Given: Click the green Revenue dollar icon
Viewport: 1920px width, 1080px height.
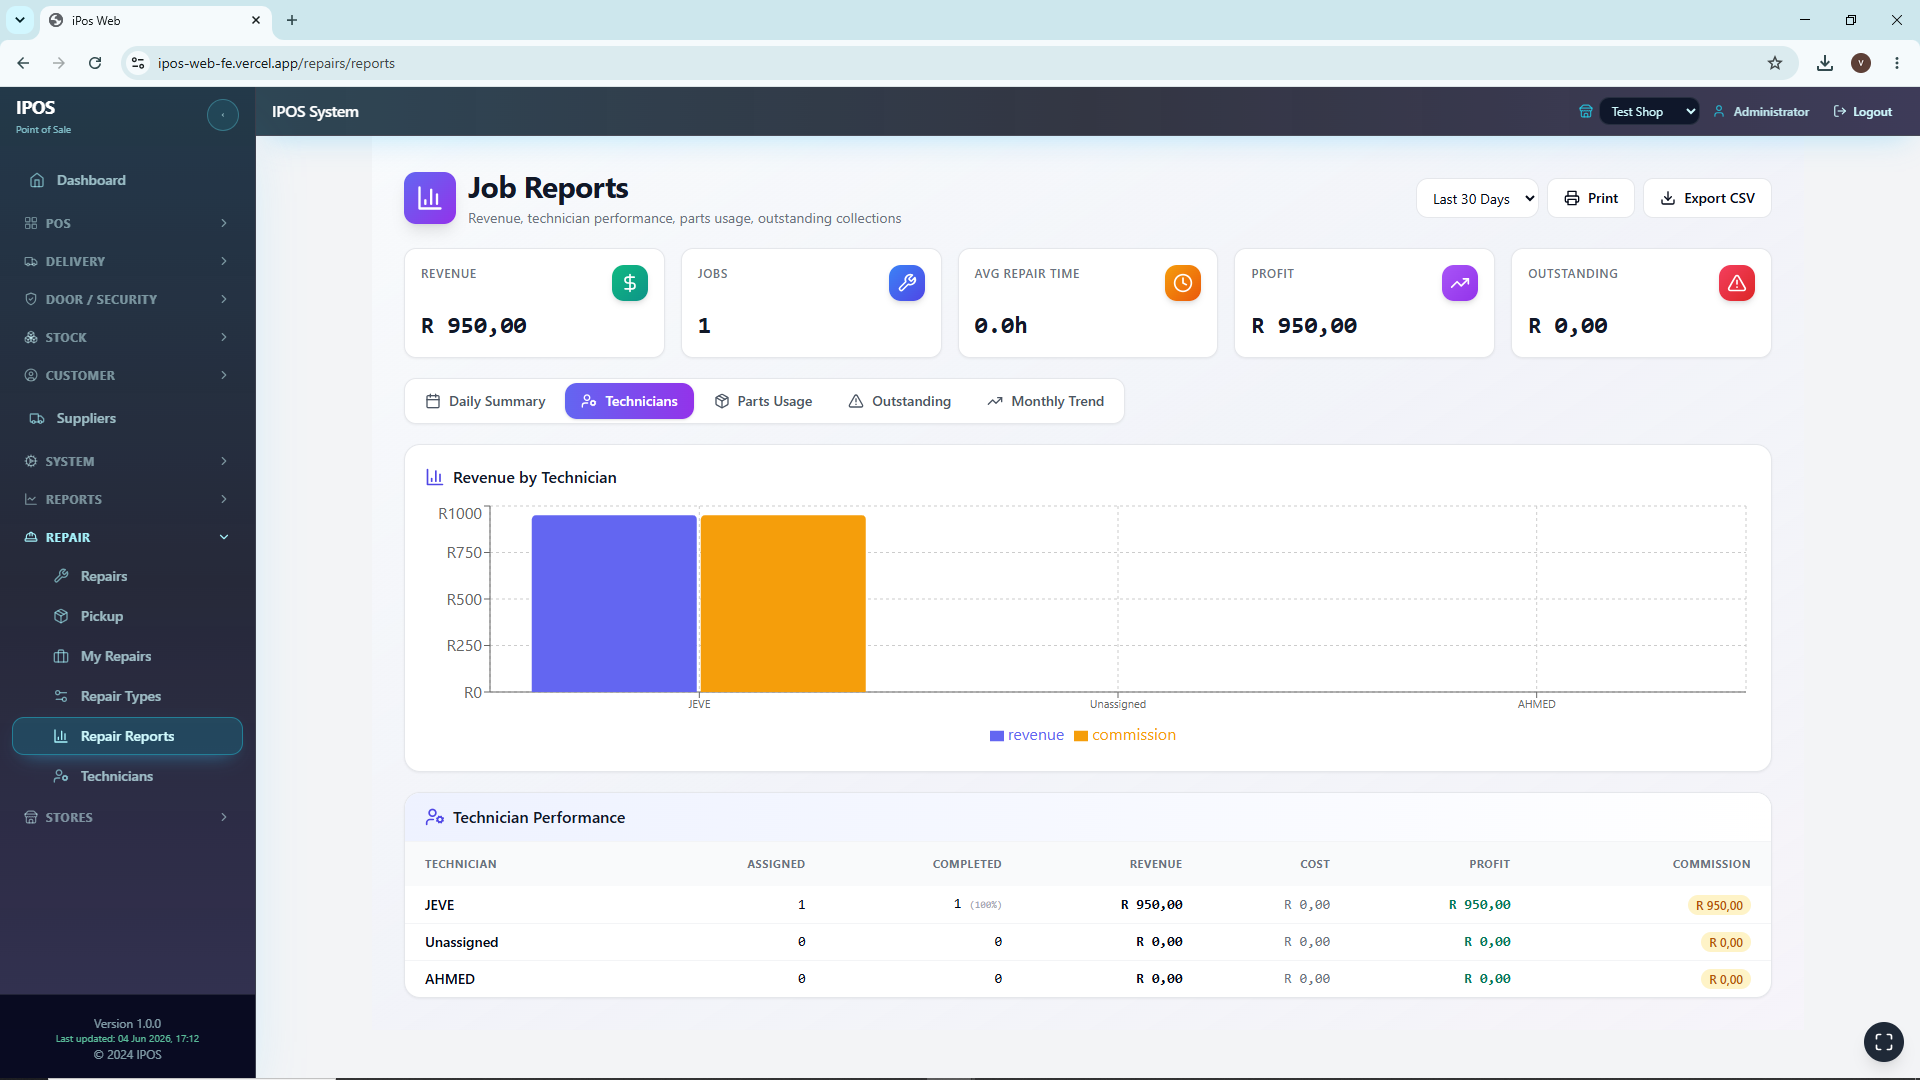Looking at the screenshot, I should point(630,283).
